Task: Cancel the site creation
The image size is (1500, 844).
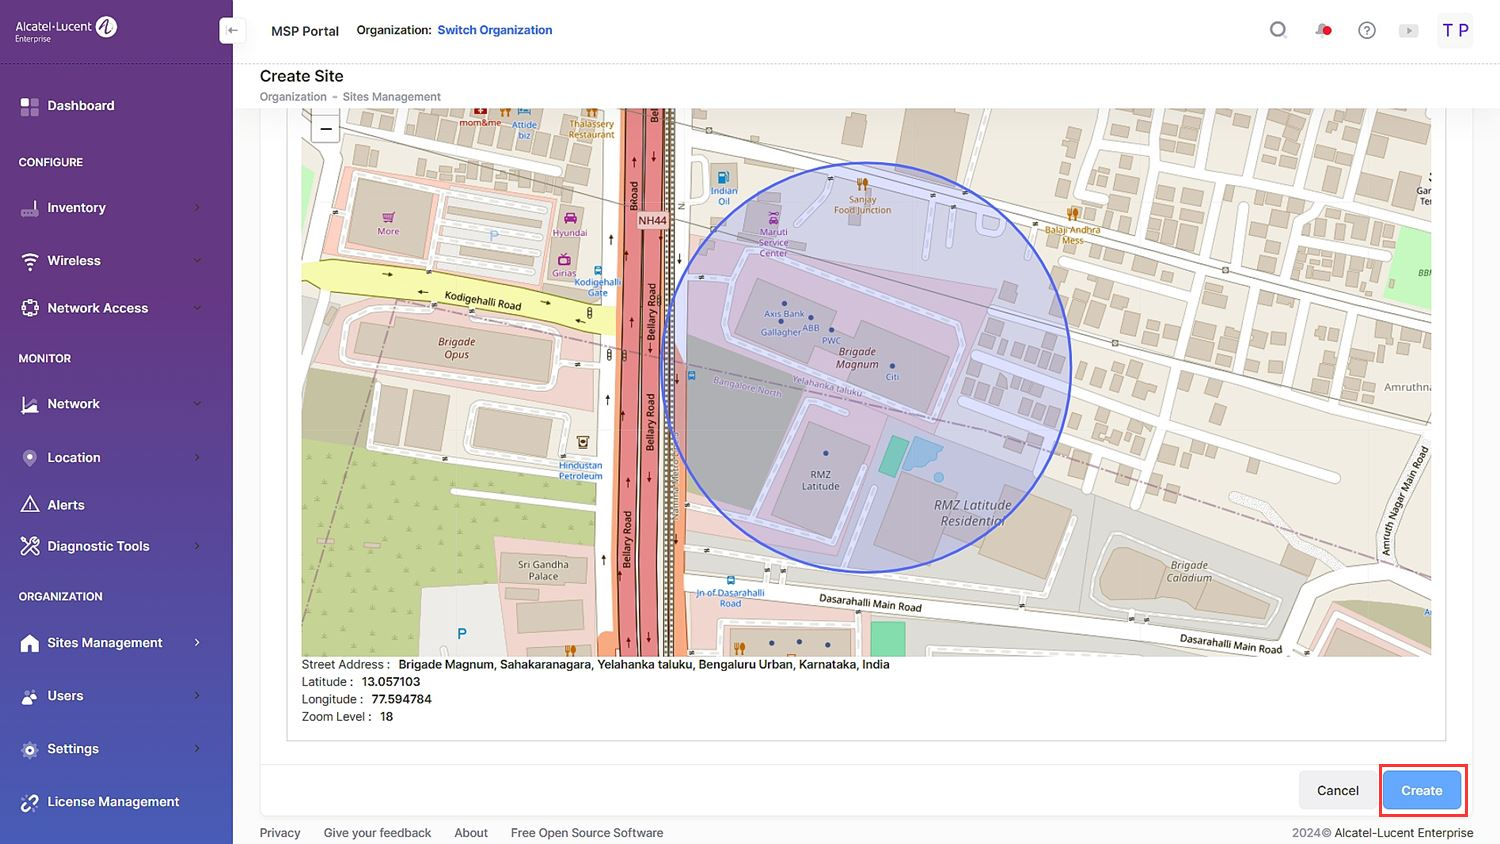Action: (x=1337, y=790)
